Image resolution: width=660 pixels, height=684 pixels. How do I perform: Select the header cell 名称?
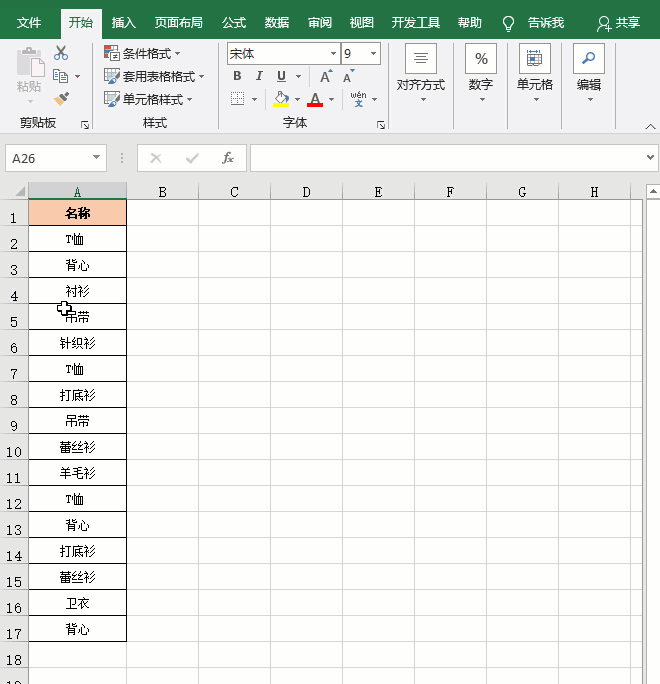78,212
